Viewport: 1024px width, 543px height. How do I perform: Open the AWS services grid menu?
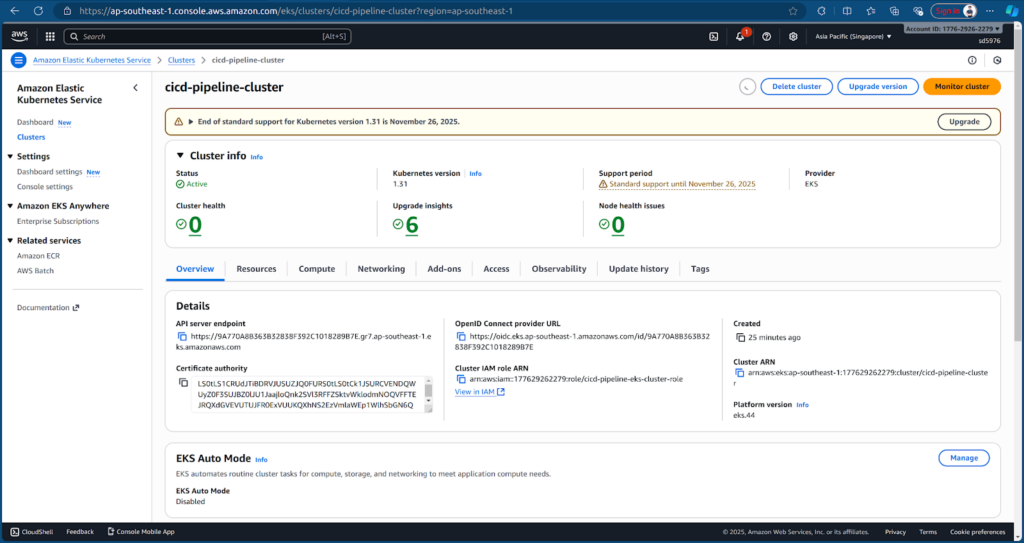tap(50, 36)
